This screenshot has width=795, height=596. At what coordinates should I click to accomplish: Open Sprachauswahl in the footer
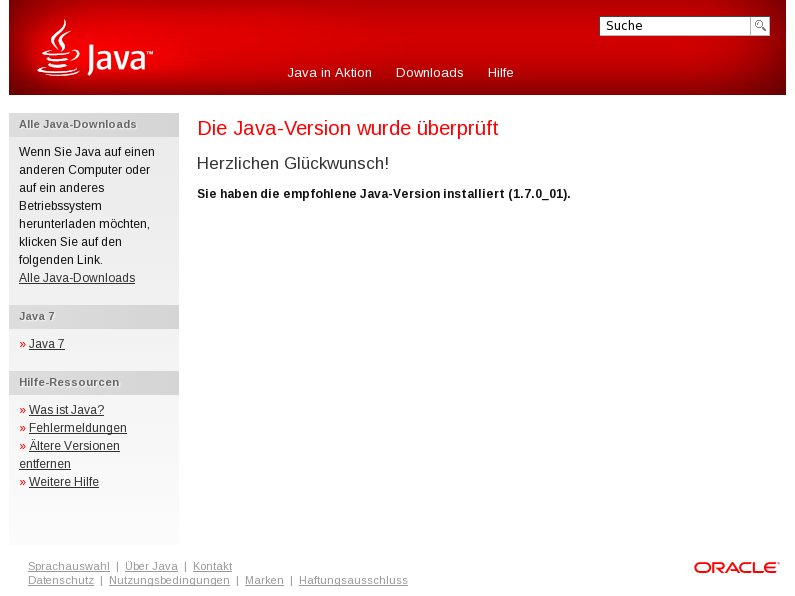point(69,566)
